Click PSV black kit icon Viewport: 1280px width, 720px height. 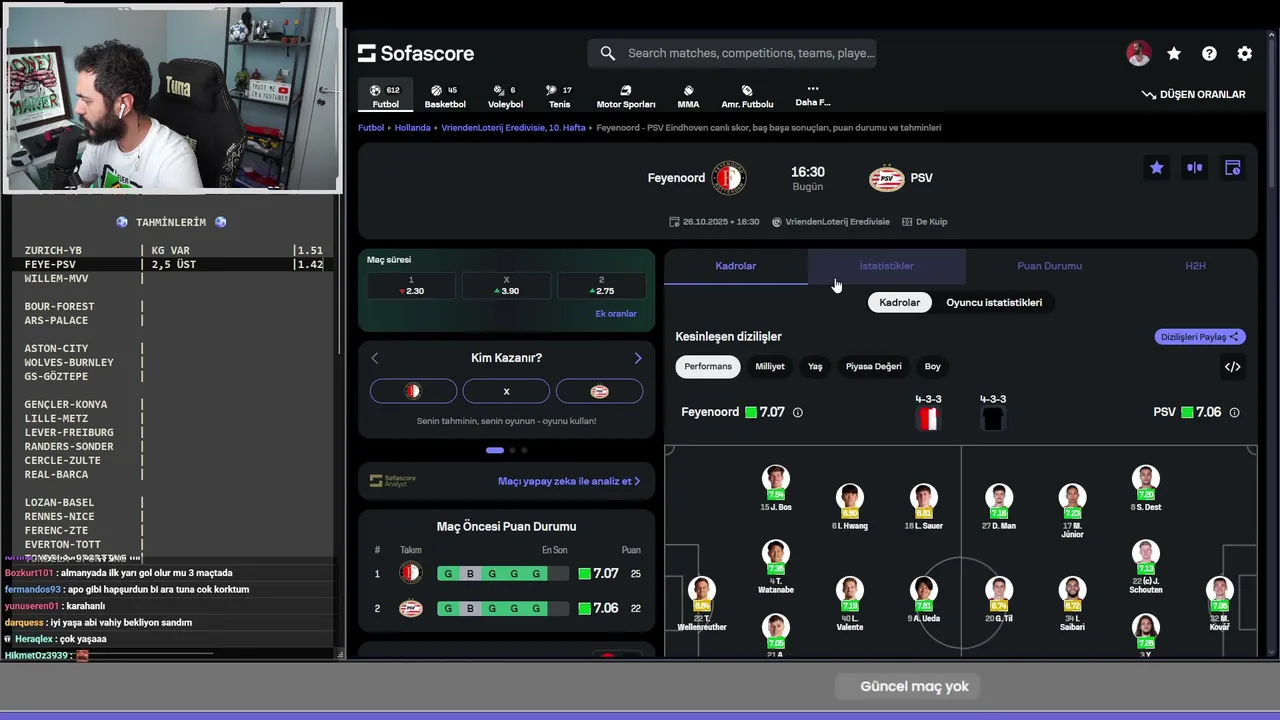[992, 419]
